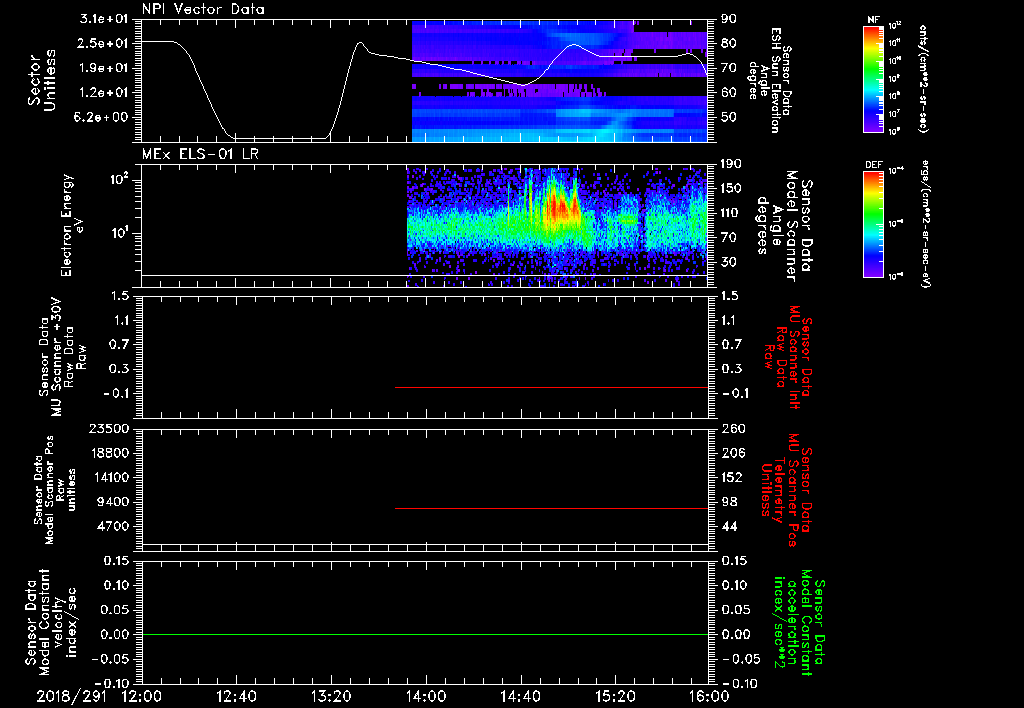Viewport: 1024px width, 708px height.
Task: Click the 4700 scanner position tick value
Action: [112, 526]
